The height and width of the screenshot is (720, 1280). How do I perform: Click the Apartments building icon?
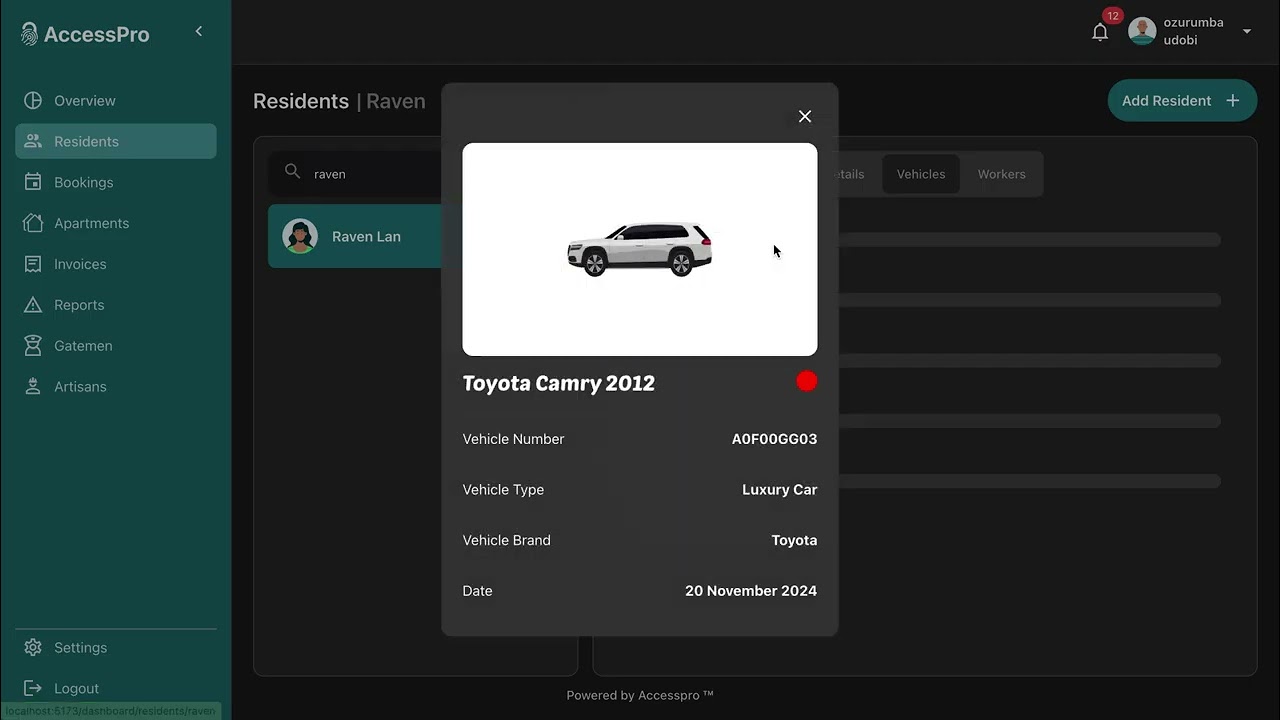pos(33,223)
